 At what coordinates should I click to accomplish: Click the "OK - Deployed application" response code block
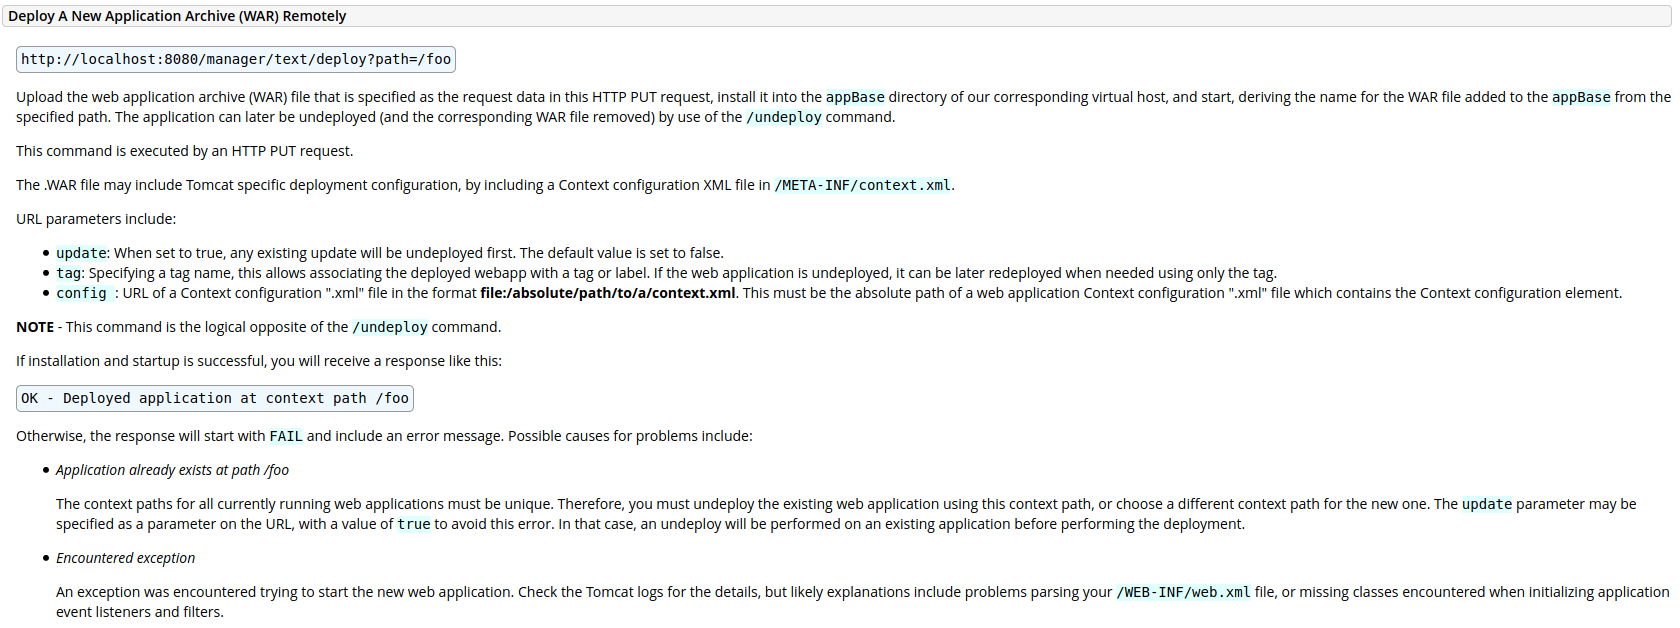pos(215,398)
